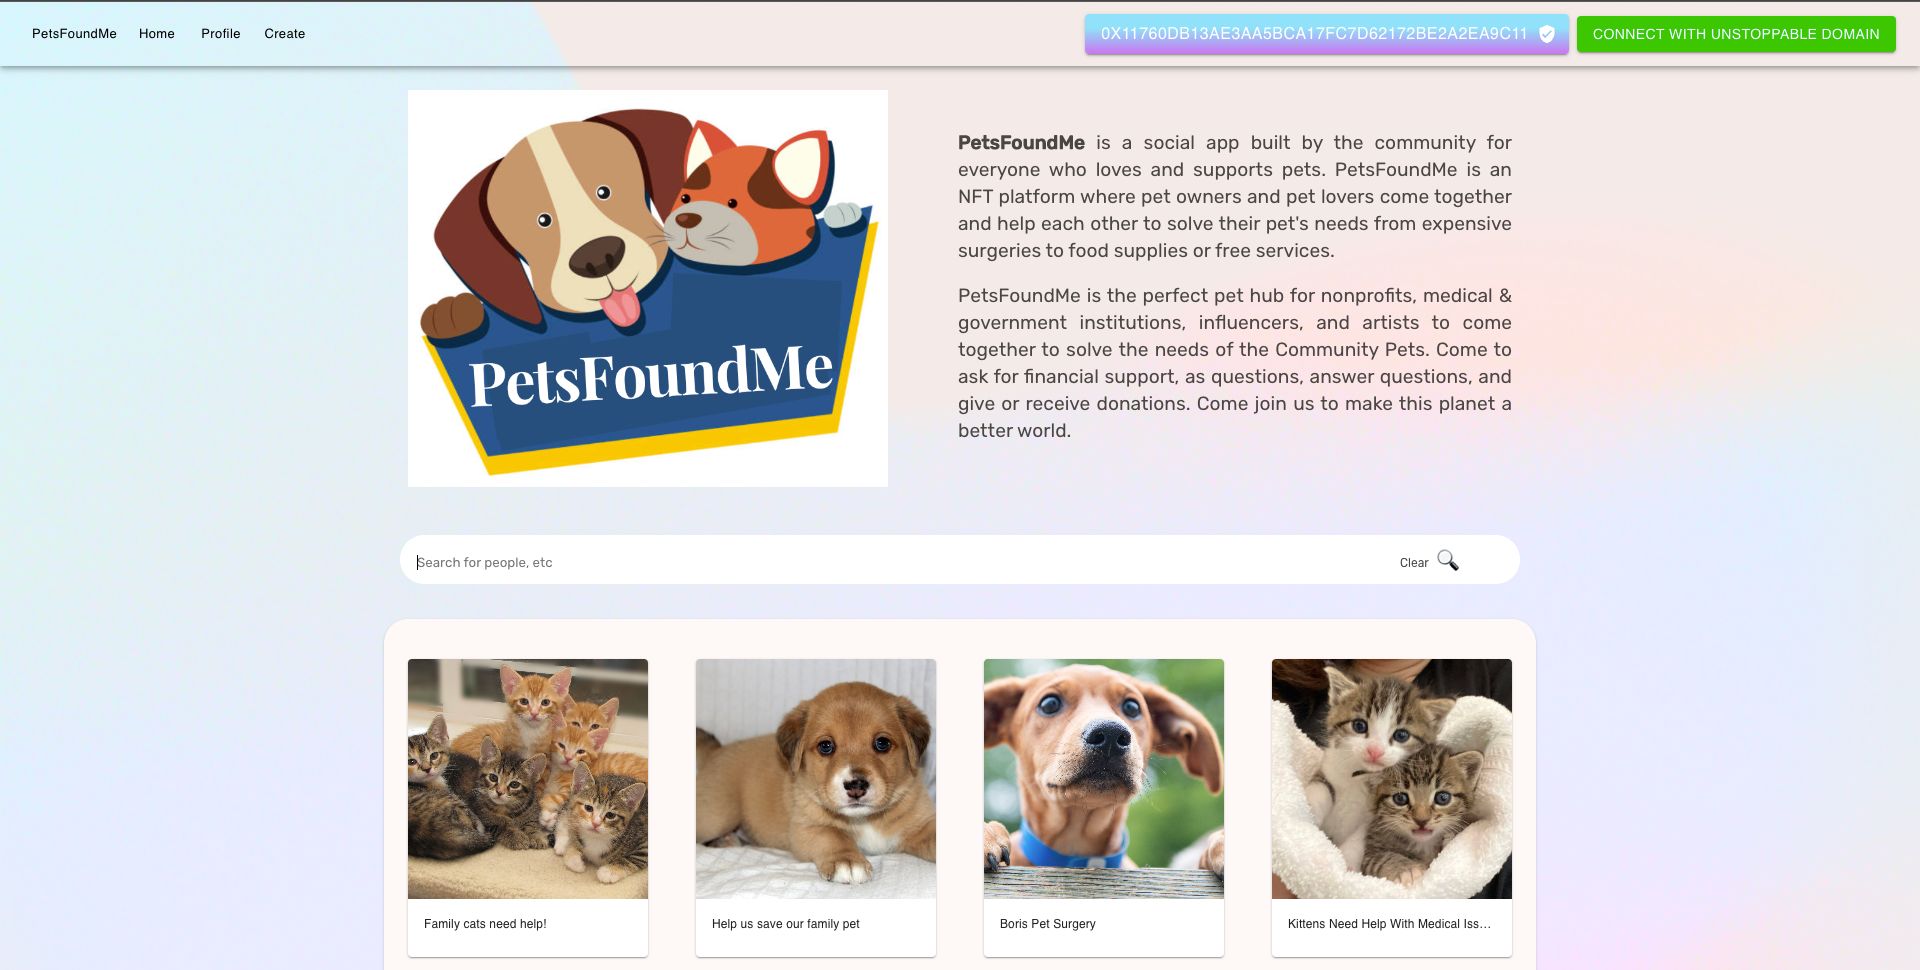Click the PetsFoundMe brand link in navbar
The width and height of the screenshot is (1920, 970).
point(74,34)
